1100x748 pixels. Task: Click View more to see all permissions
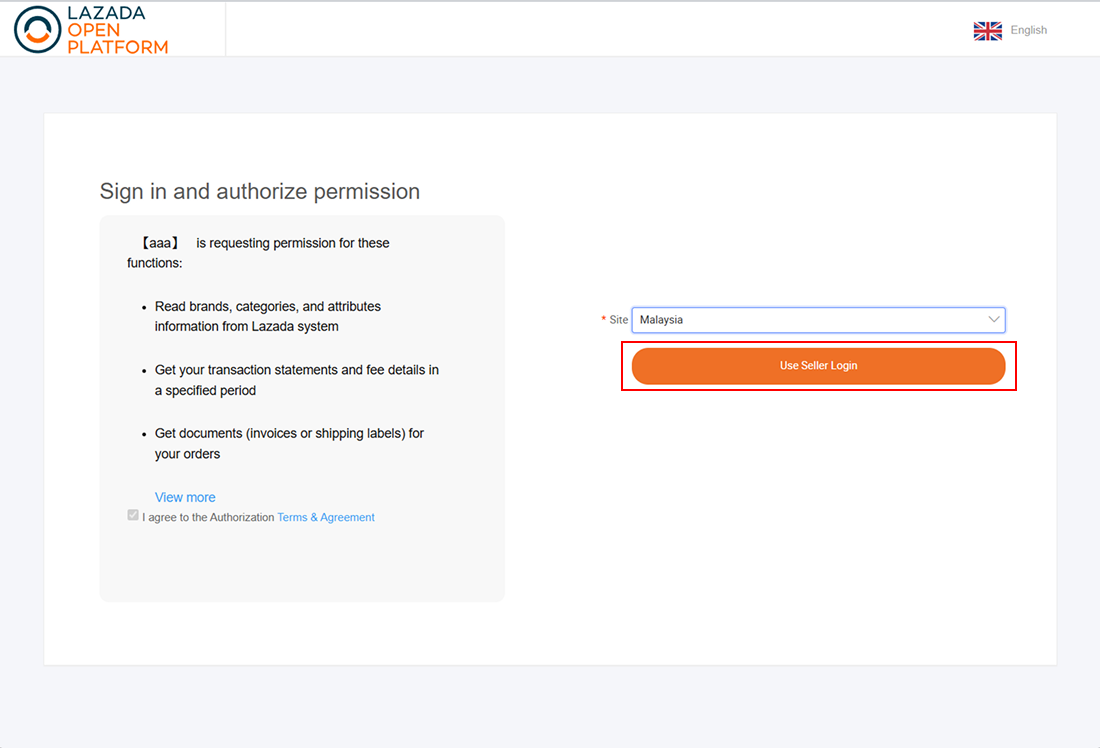point(185,497)
